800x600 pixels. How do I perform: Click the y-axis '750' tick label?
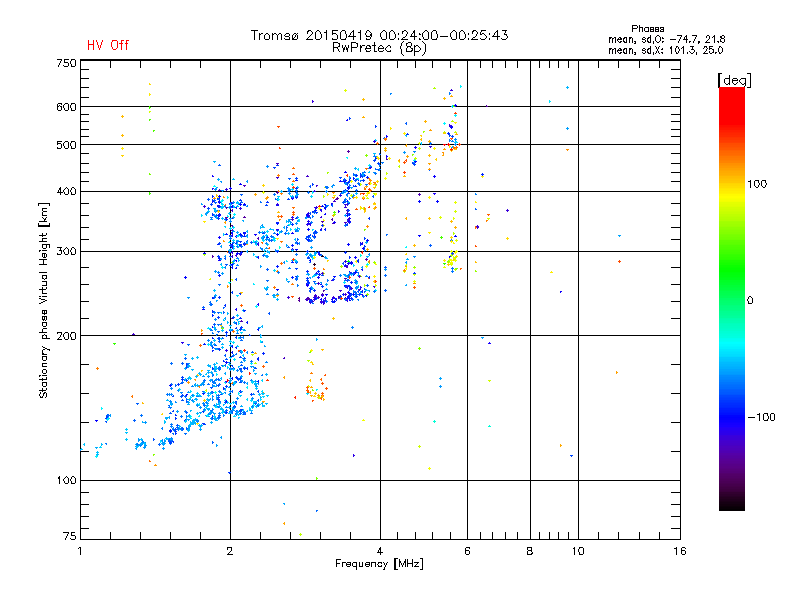click(66, 63)
